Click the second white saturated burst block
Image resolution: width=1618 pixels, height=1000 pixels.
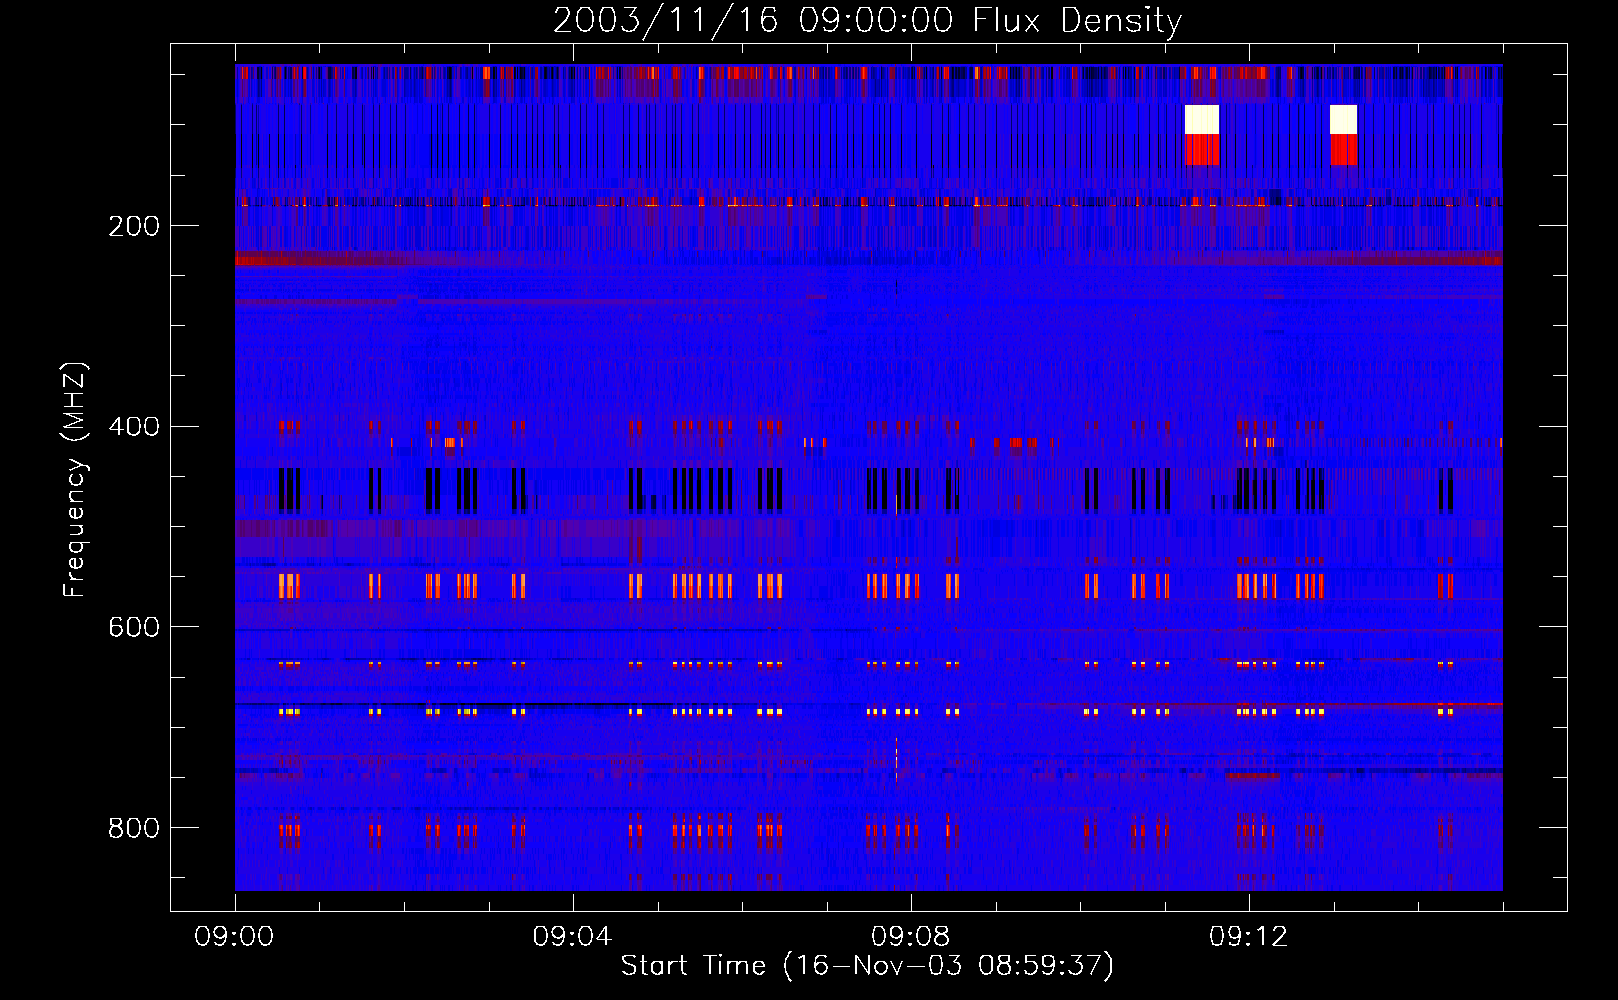click(x=1344, y=119)
